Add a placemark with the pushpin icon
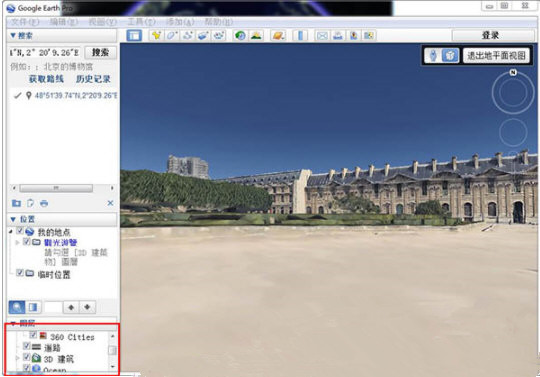The height and width of the screenshot is (377, 540). click(156, 35)
